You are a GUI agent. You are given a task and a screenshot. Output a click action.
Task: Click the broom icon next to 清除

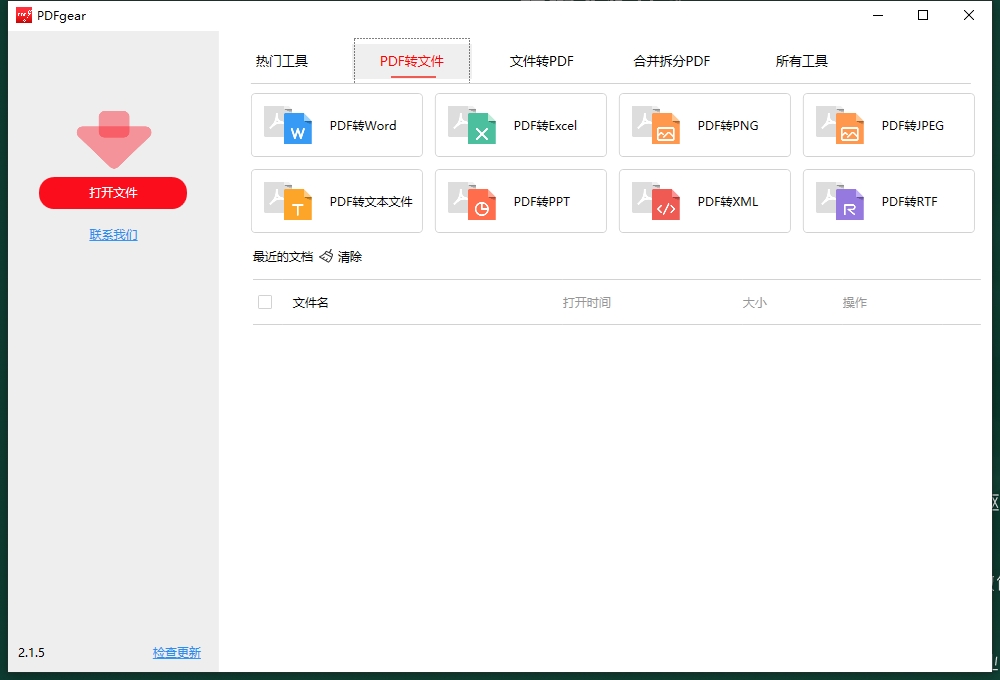(326, 256)
